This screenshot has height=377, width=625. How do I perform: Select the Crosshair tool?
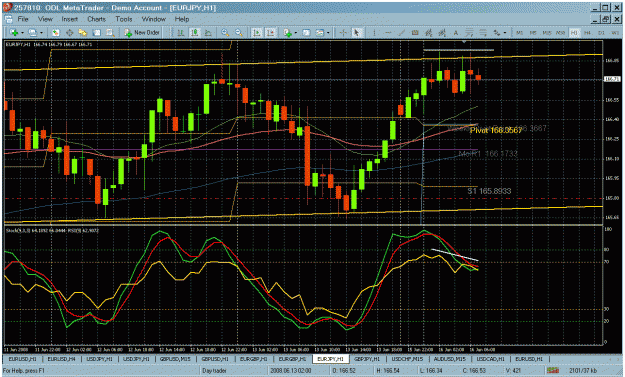[343, 33]
